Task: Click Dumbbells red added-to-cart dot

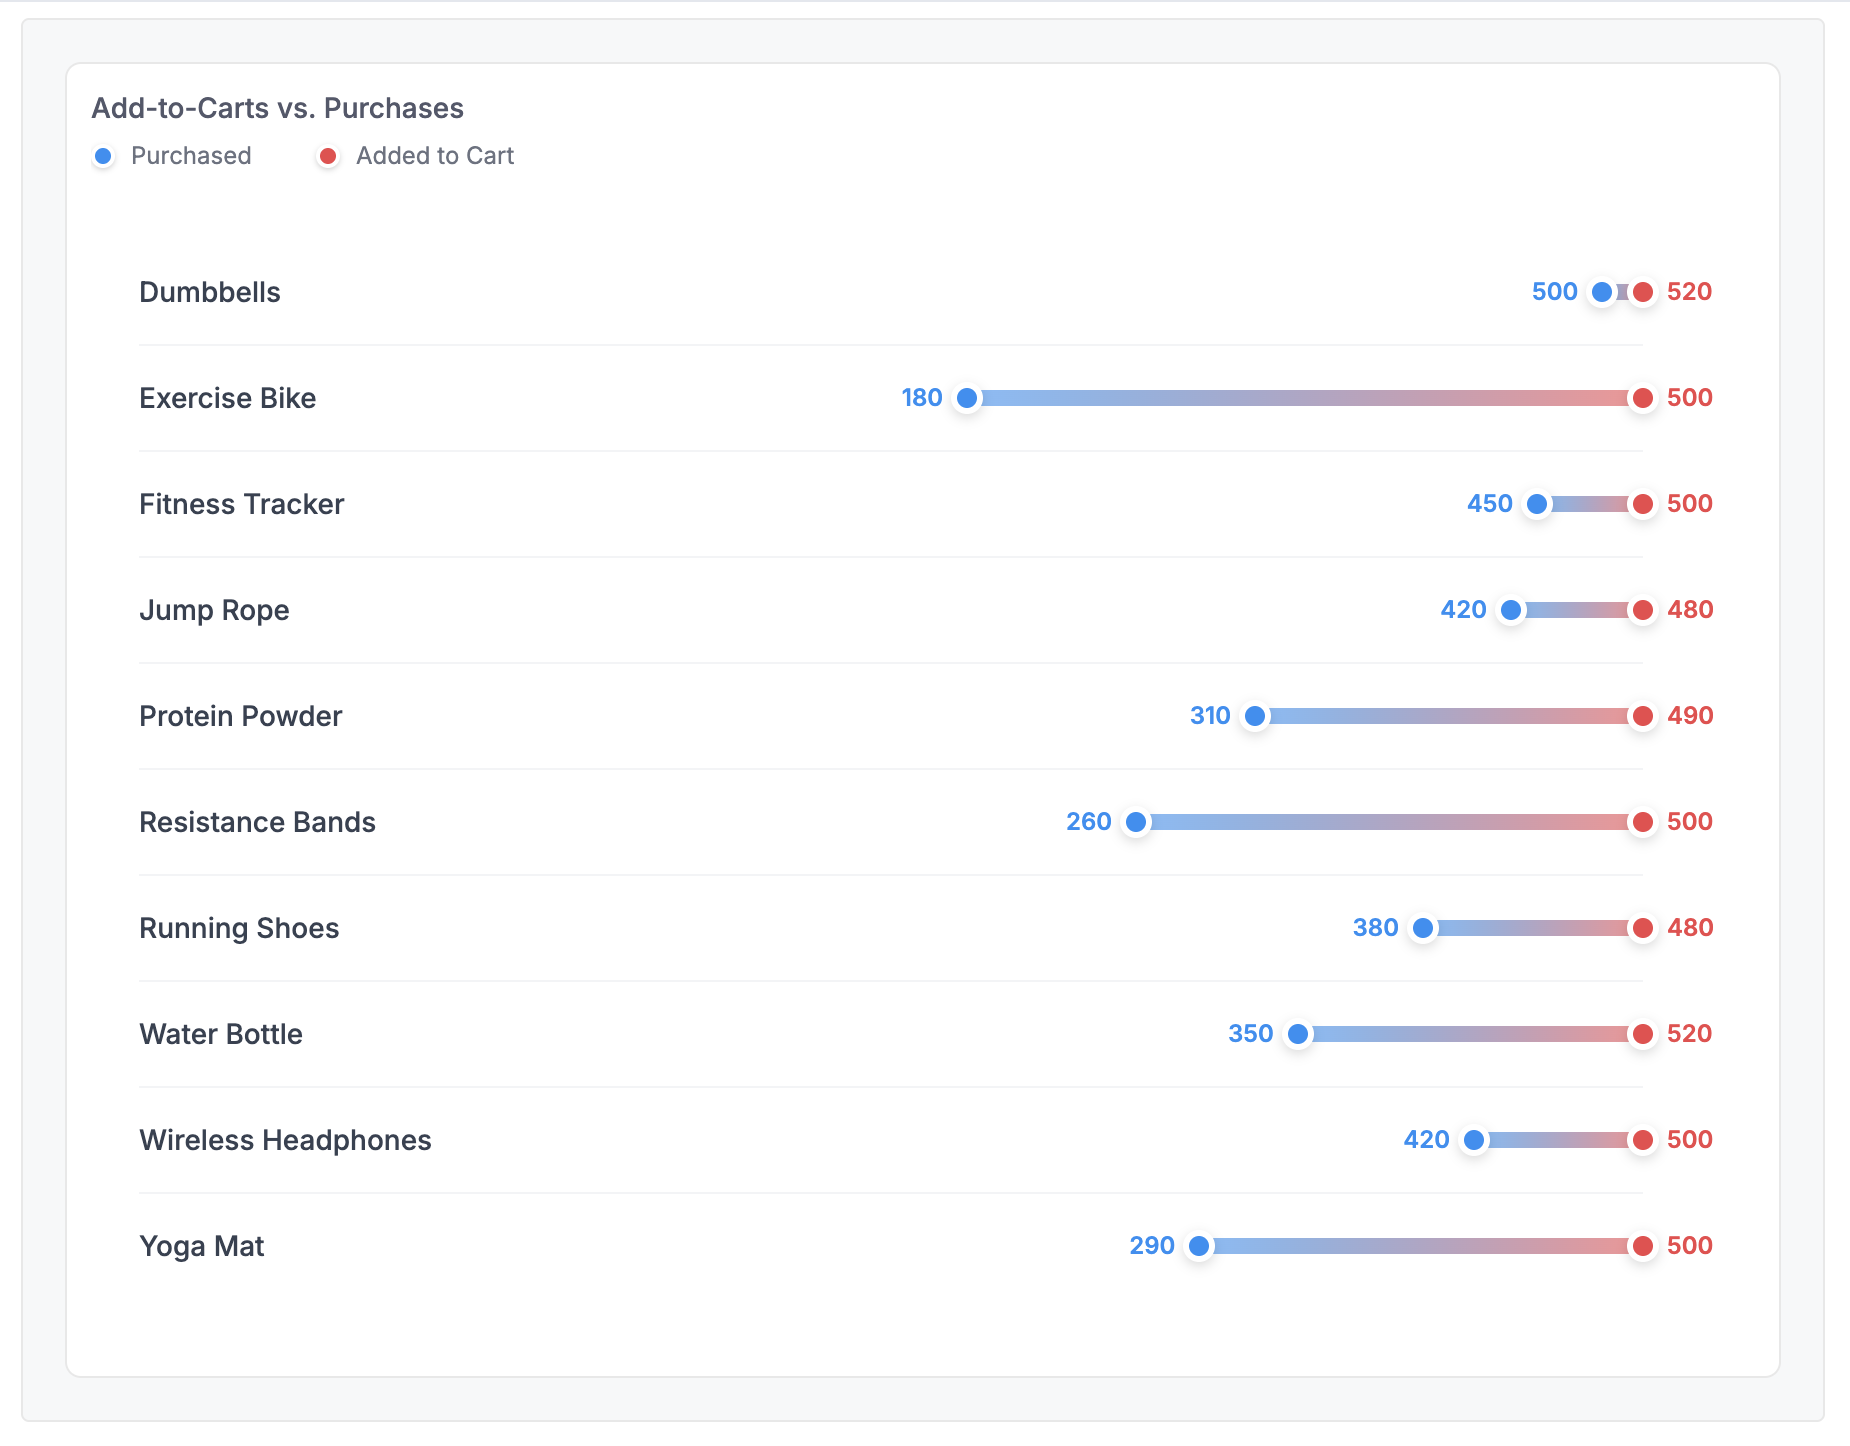Action: pyautogui.click(x=1642, y=292)
